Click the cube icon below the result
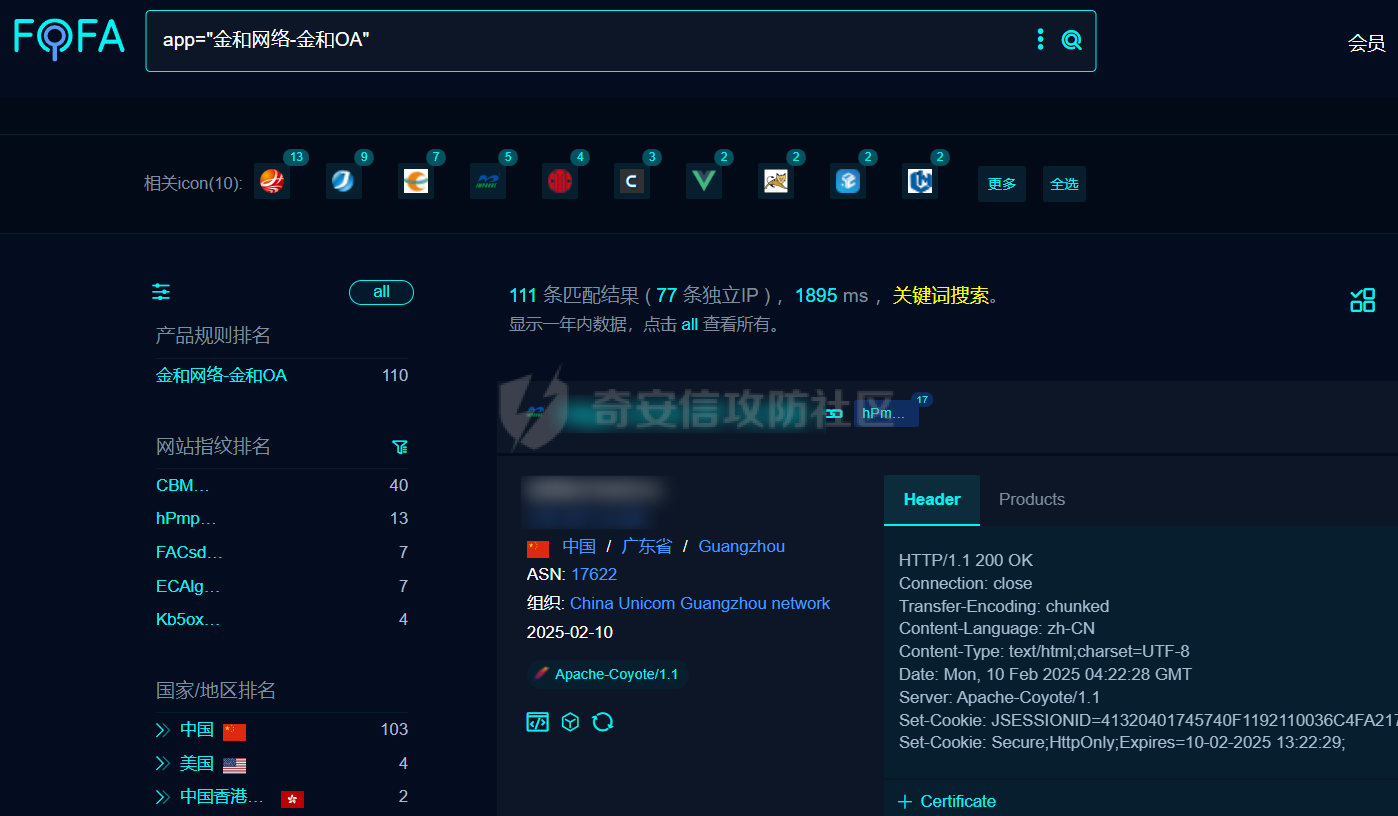This screenshot has width=1398, height=816. [x=570, y=722]
